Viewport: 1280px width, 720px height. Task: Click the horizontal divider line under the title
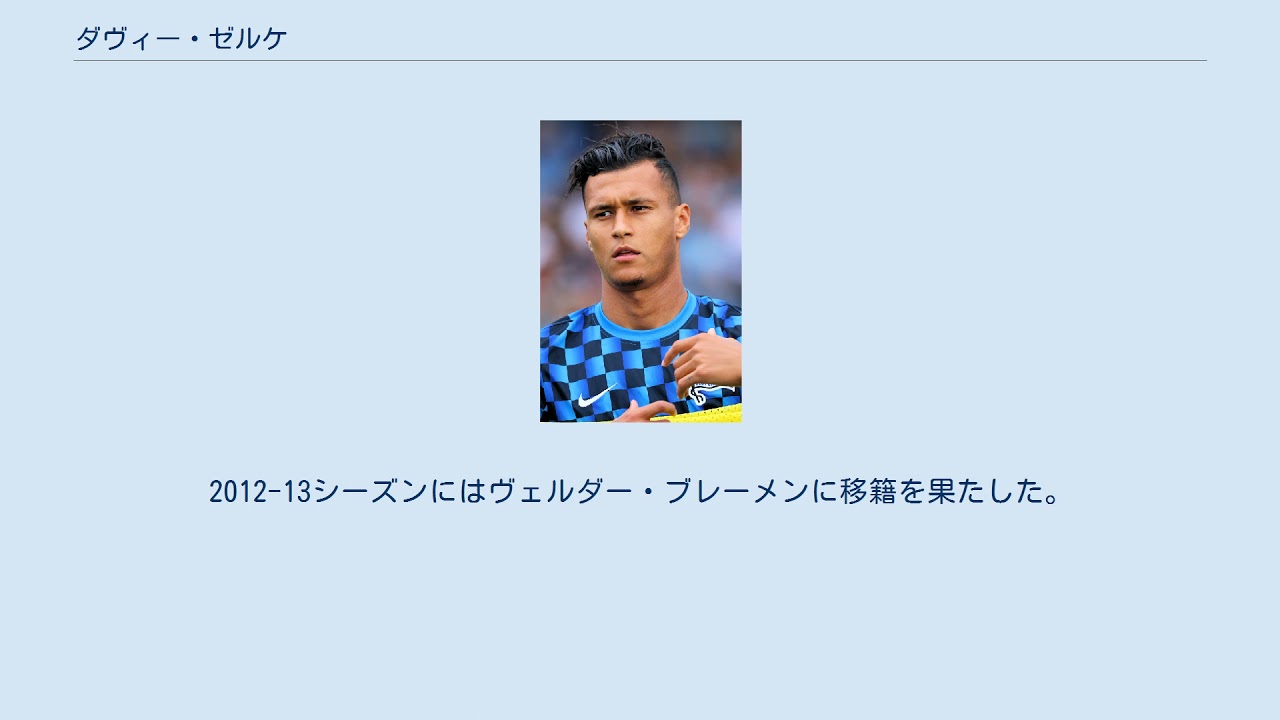pyautogui.click(x=640, y=61)
